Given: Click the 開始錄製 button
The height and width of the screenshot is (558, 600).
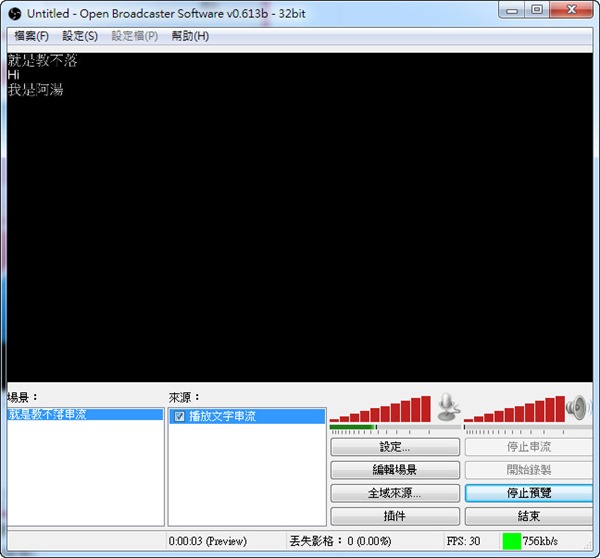Looking at the screenshot, I should click(529, 470).
